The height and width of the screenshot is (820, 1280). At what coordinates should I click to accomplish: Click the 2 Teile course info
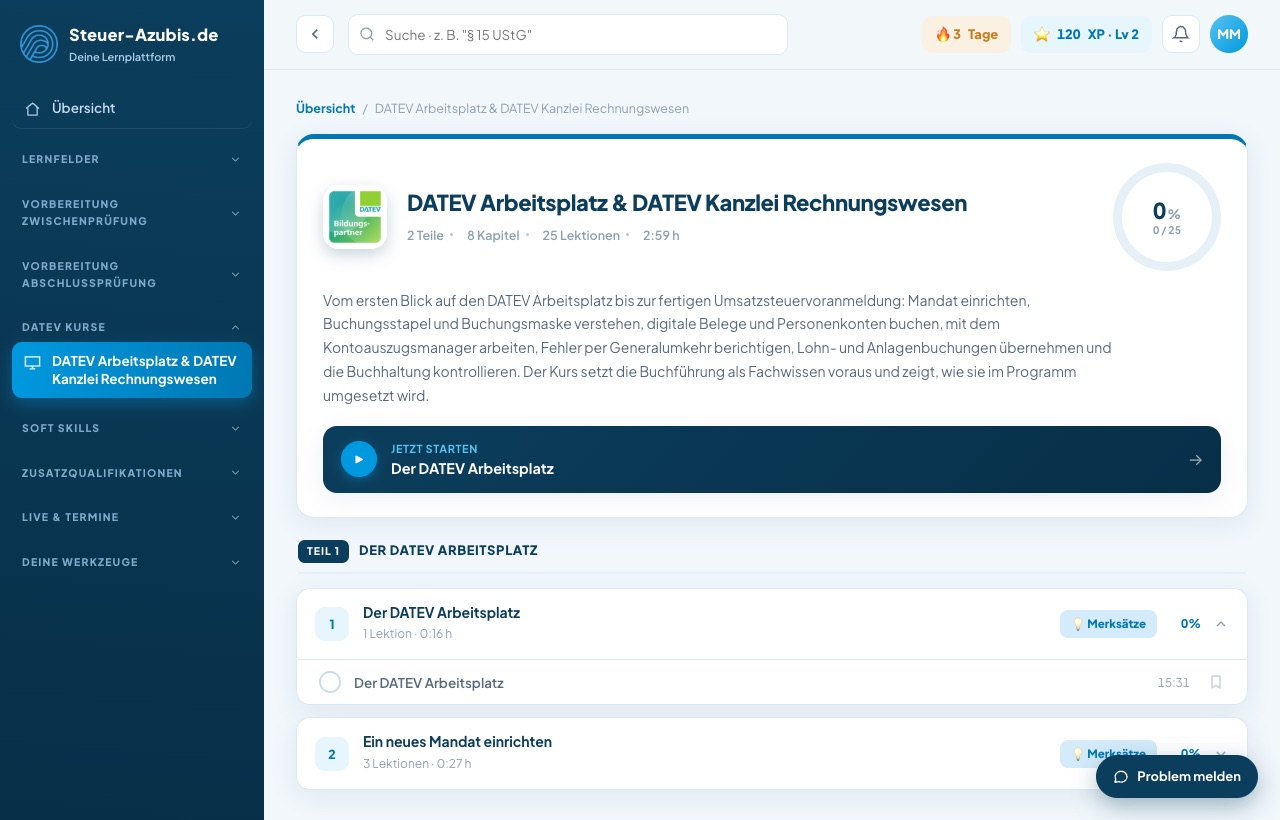tap(425, 236)
